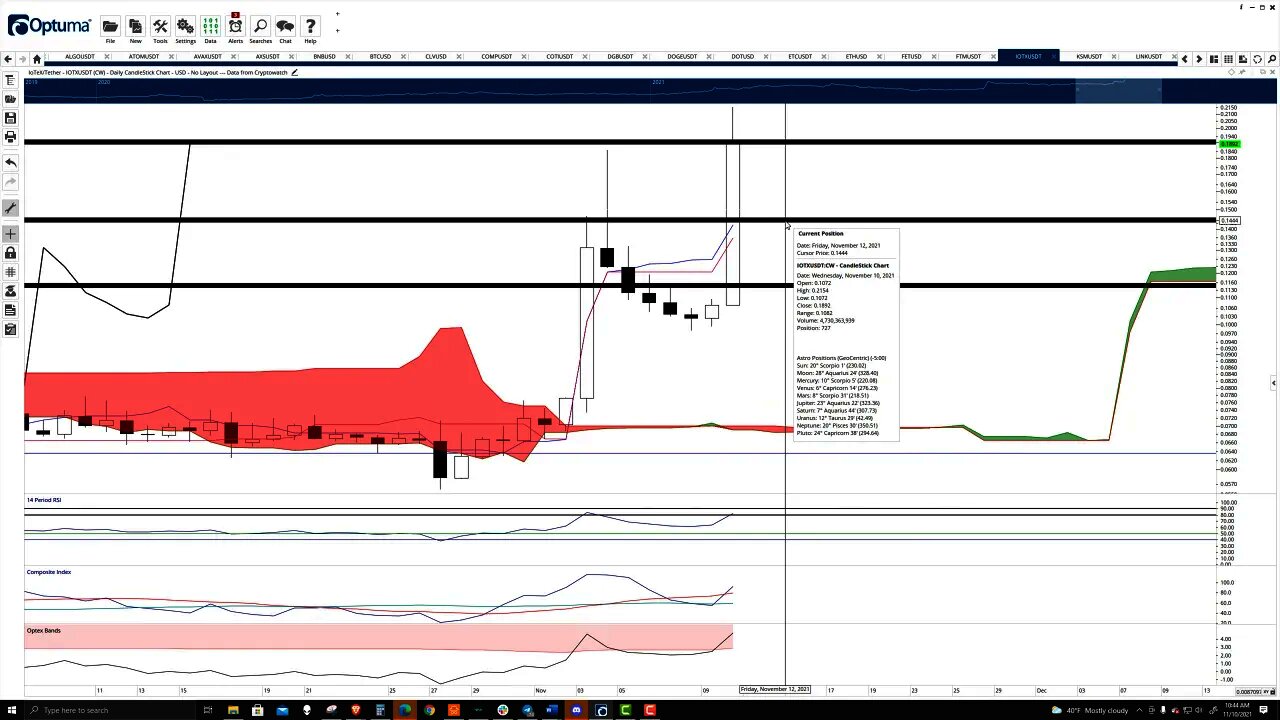Click the Friday, November 12, 2021 date label
The height and width of the screenshot is (720, 1280).
pos(774,690)
